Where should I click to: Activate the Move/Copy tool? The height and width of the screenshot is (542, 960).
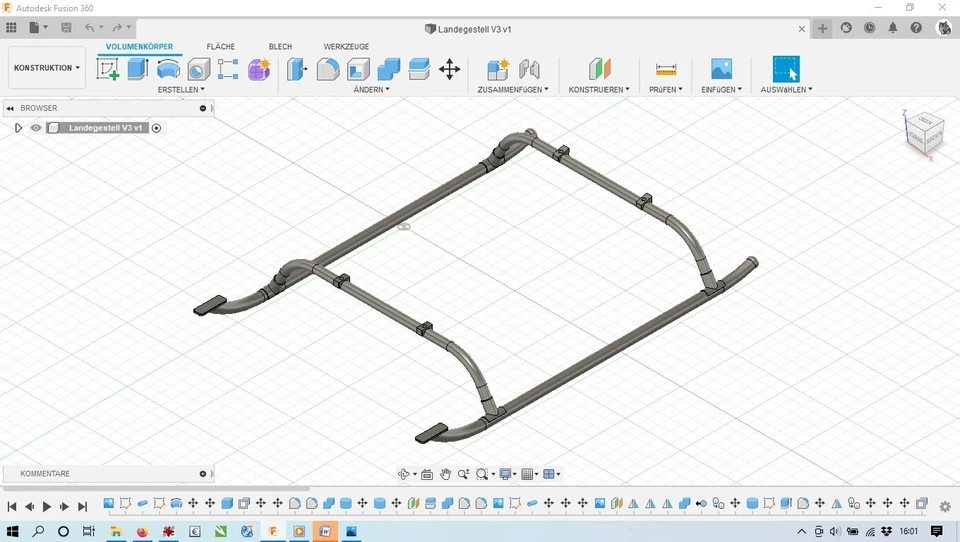449,69
